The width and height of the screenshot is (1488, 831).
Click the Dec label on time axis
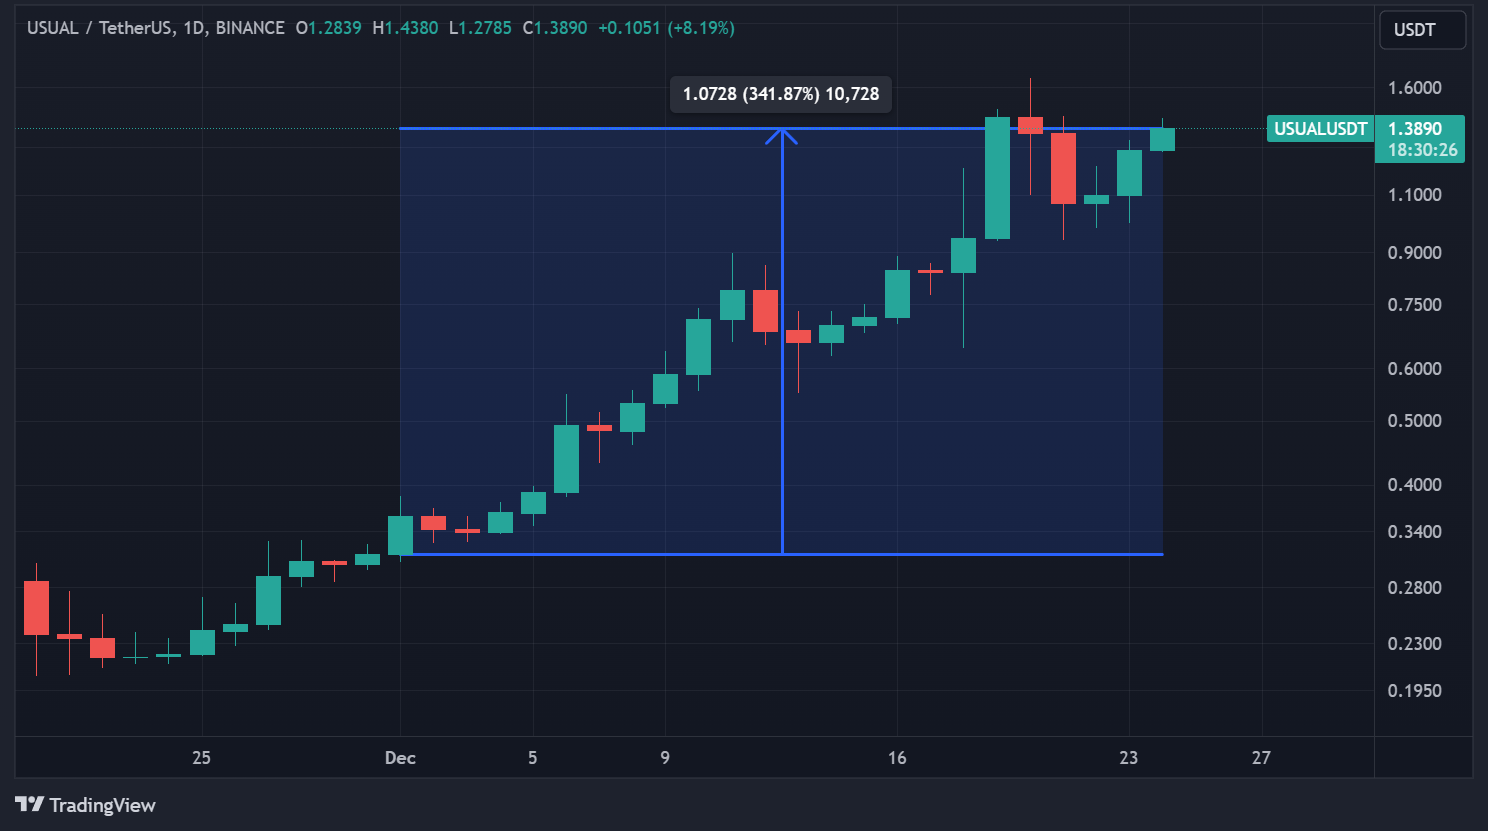400,758
